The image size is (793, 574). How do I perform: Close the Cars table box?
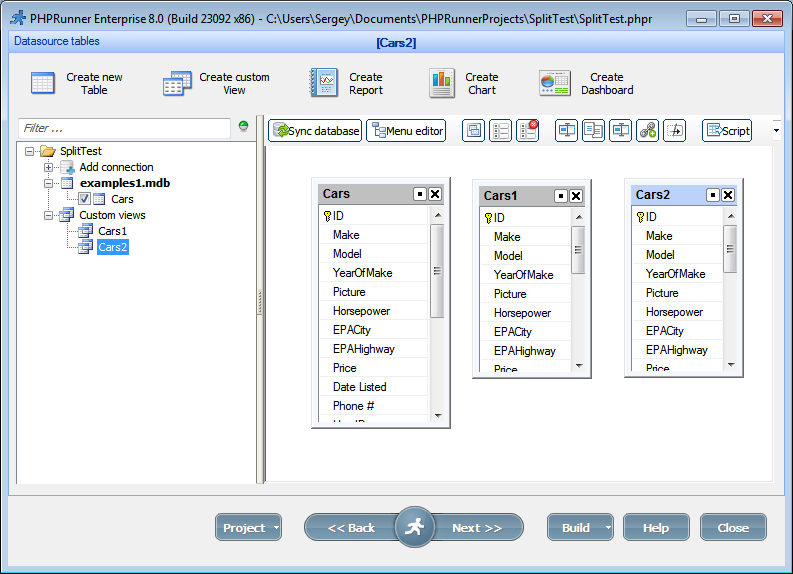pos(435,194)
